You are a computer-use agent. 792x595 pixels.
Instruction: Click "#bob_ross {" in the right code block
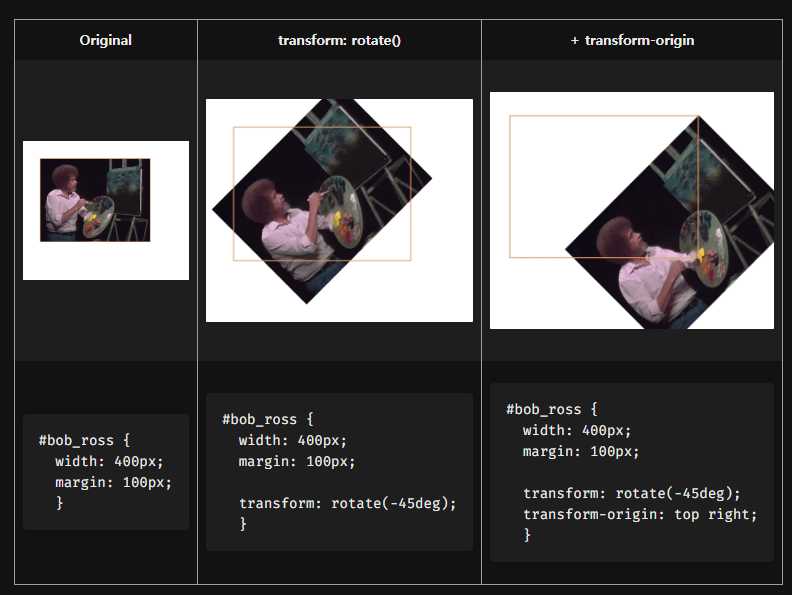pyautogui.click(x=552, y=409)
